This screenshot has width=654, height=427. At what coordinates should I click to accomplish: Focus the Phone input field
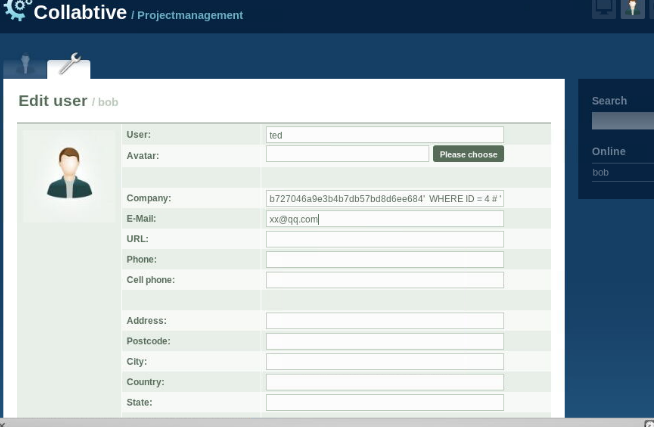[385, 259]
